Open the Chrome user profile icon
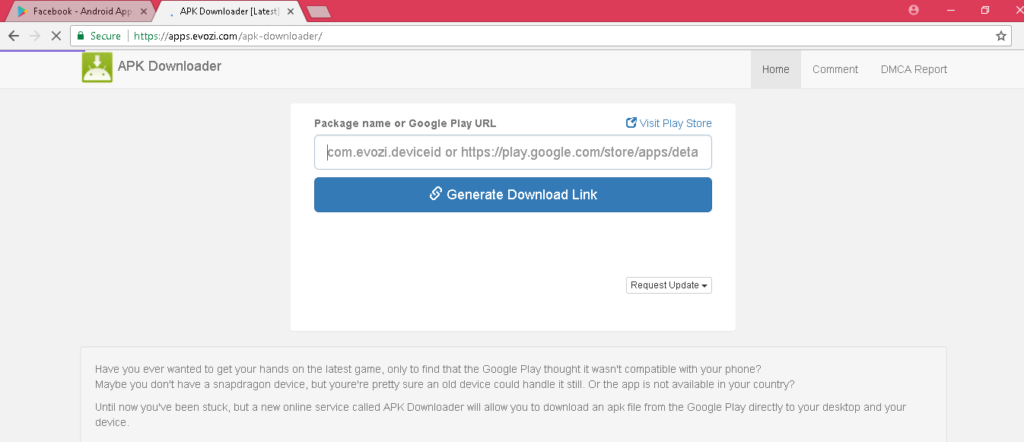 [x=913, y=10]
